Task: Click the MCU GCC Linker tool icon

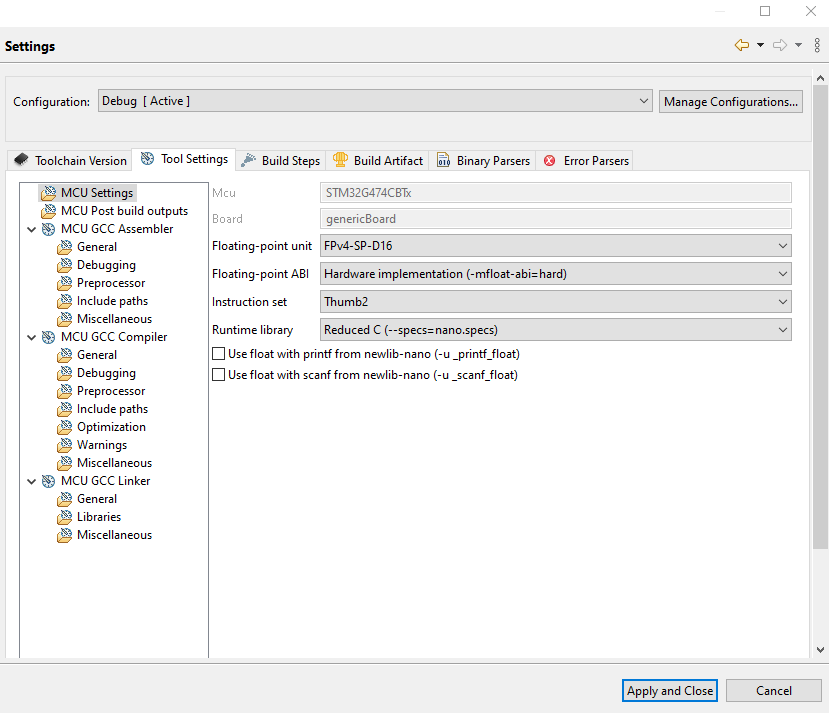Action: (x=48, y=480)
